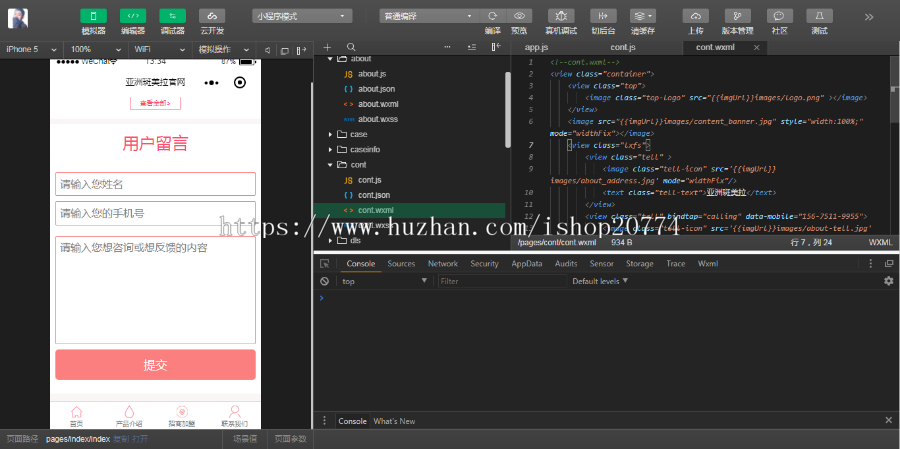Switch to the app.js editor tab
The height and width of the screenshot is (449, 900).
(537, 48)
